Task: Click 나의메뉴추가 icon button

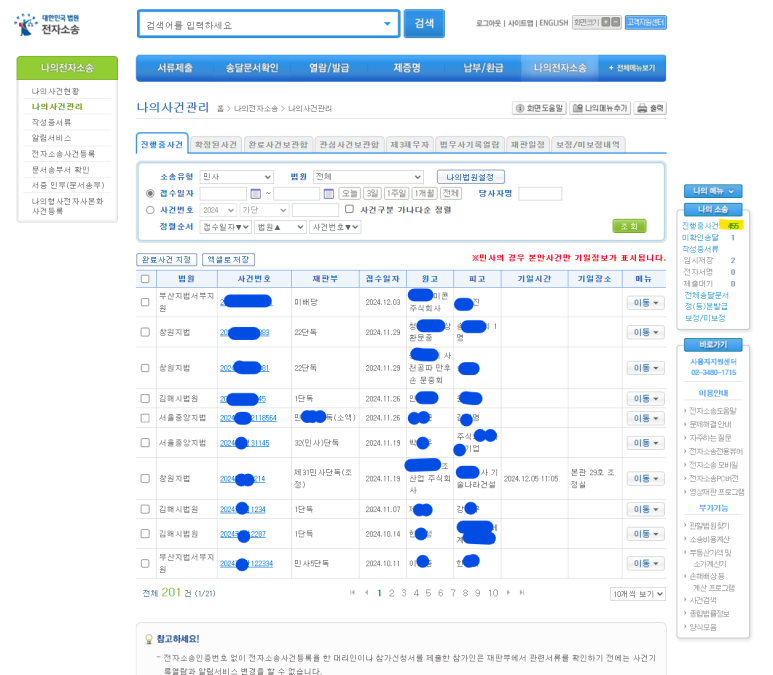Action: pyautogui.click(x=602, y=108)
